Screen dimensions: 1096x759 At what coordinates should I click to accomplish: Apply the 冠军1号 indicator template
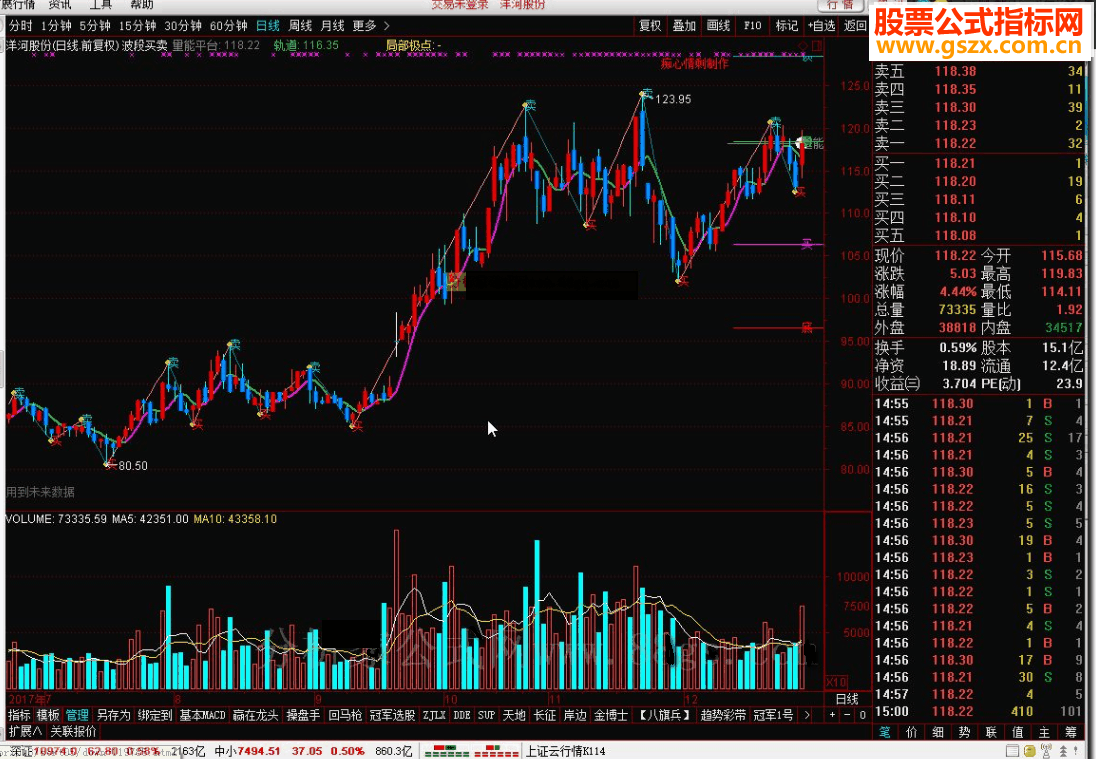tap(773, 715)
